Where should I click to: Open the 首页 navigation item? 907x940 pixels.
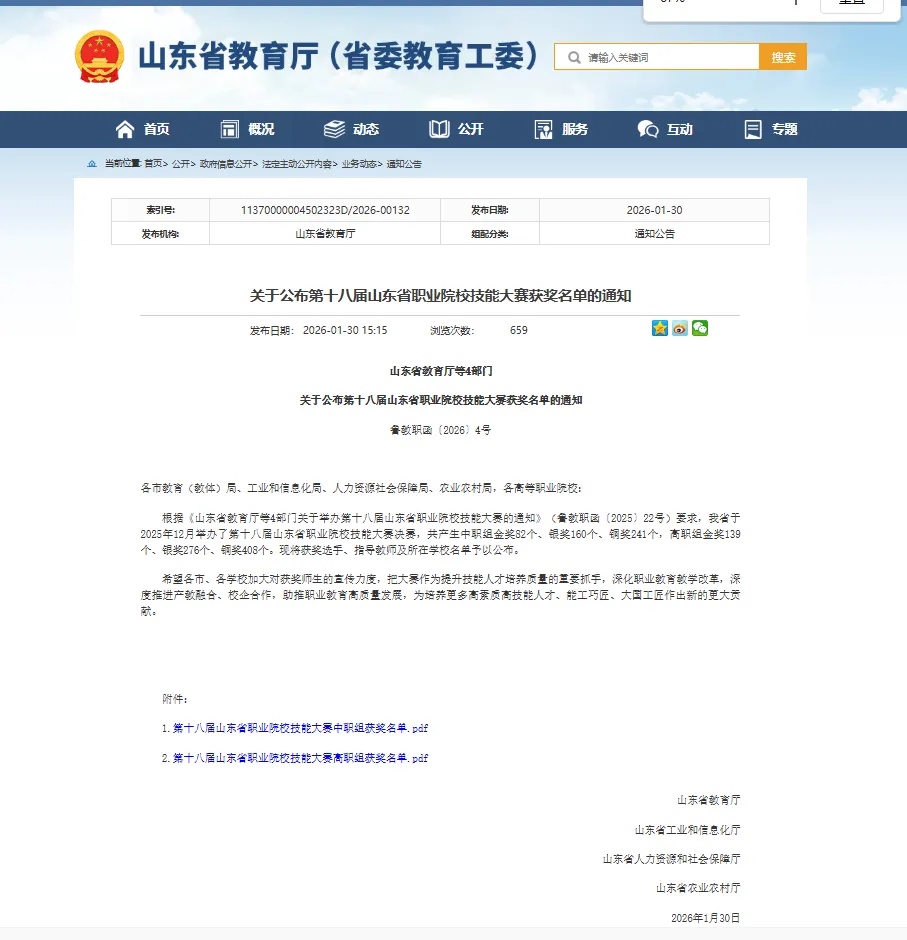tap(143, 129)
